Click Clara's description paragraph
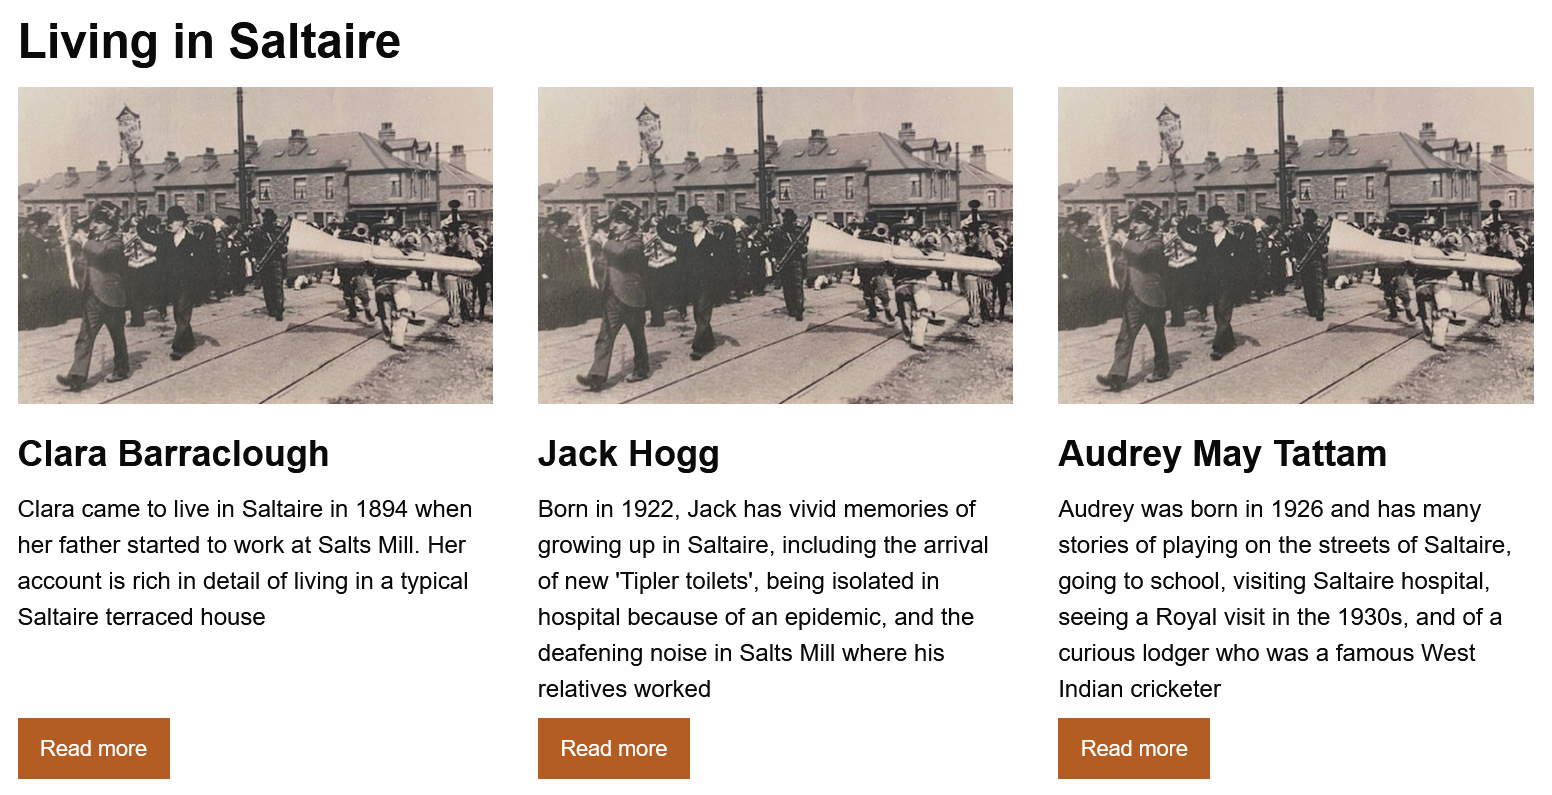 [245, 563]
